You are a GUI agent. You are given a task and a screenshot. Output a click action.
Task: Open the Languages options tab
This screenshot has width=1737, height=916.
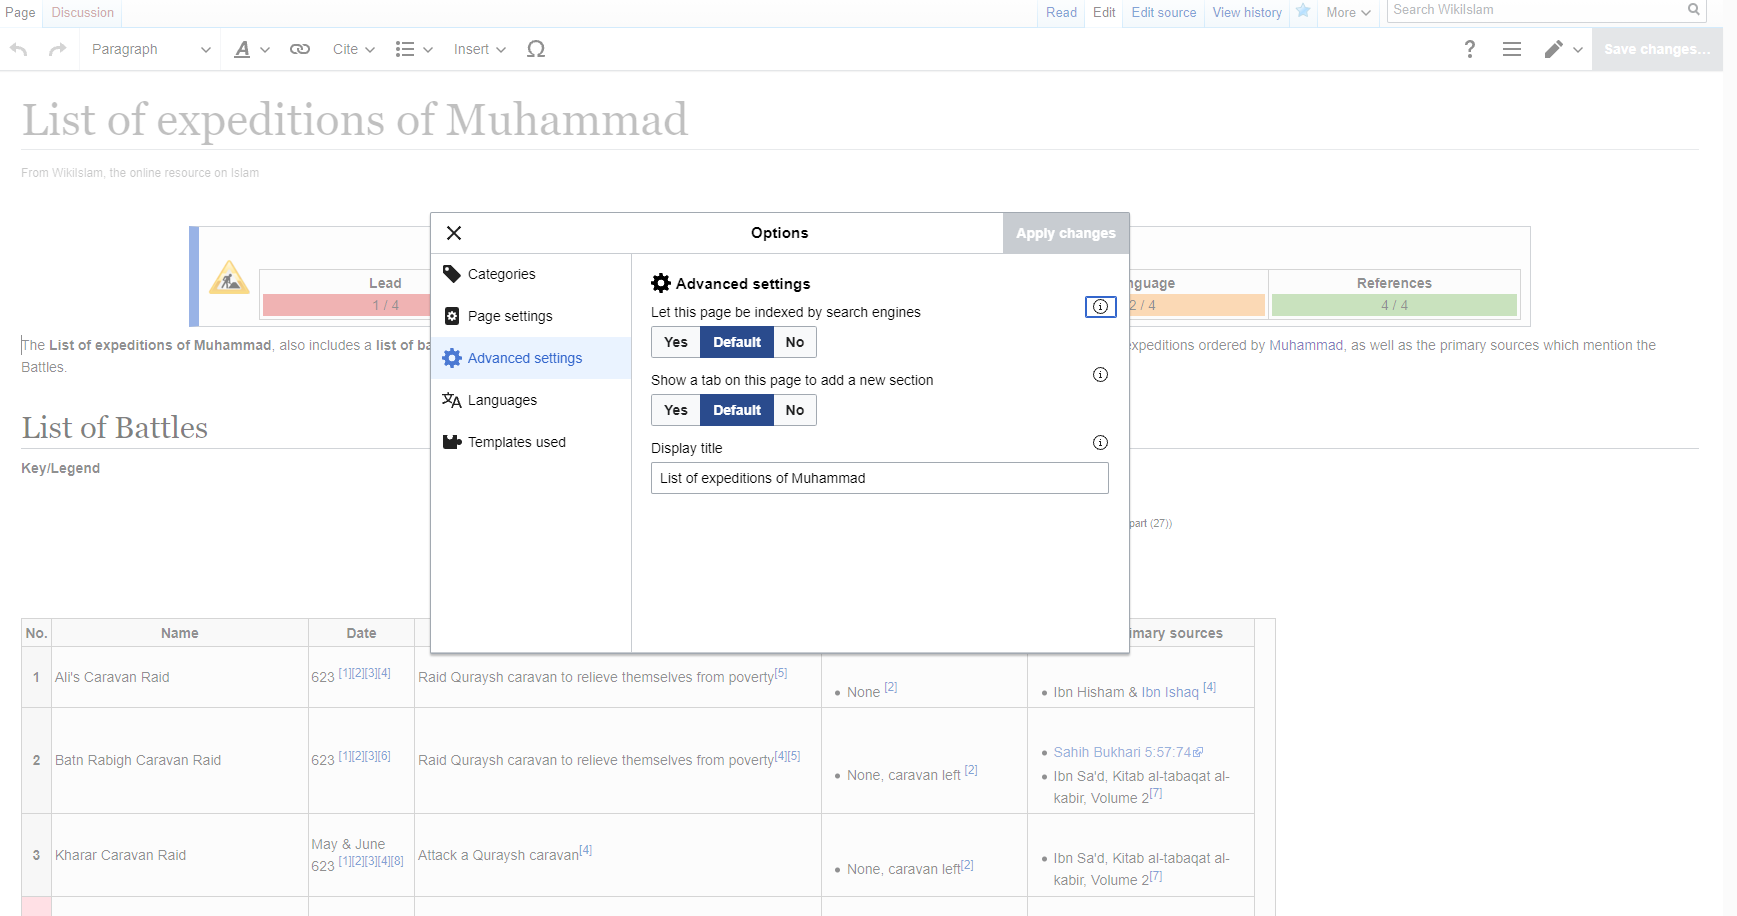pyautogui.click(x=502, y=400)
